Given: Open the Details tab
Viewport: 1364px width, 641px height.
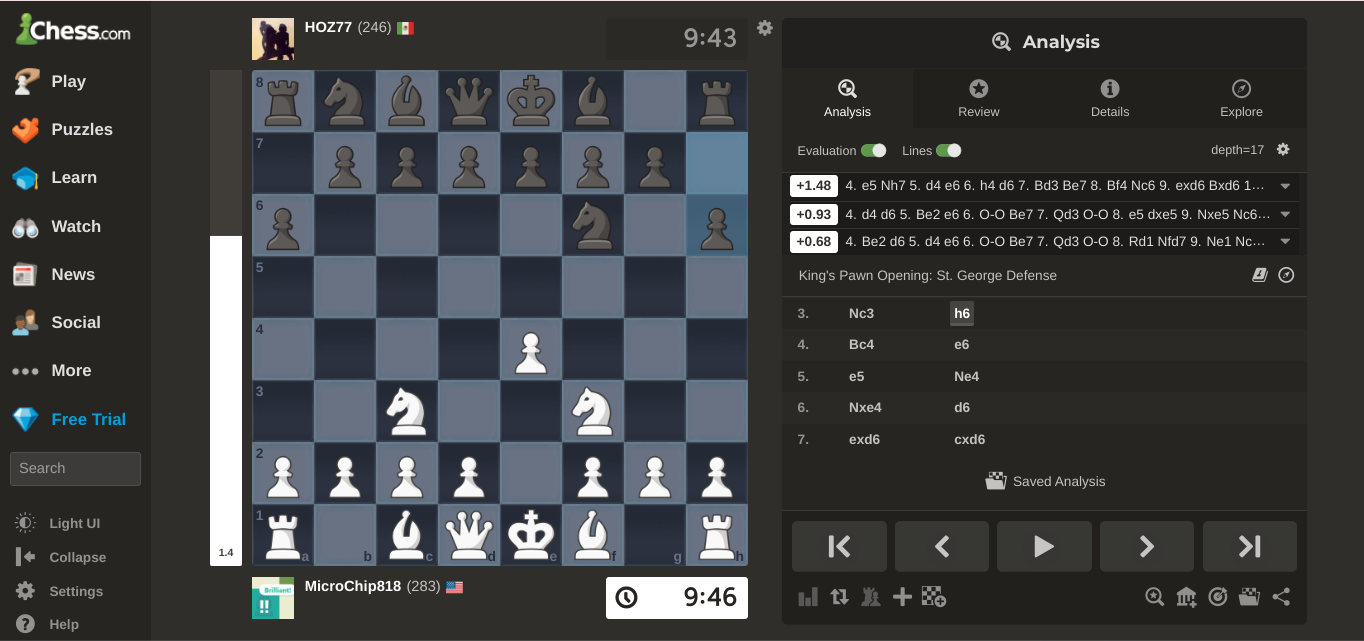Looking at the screenshot, I should (1110, 98).
